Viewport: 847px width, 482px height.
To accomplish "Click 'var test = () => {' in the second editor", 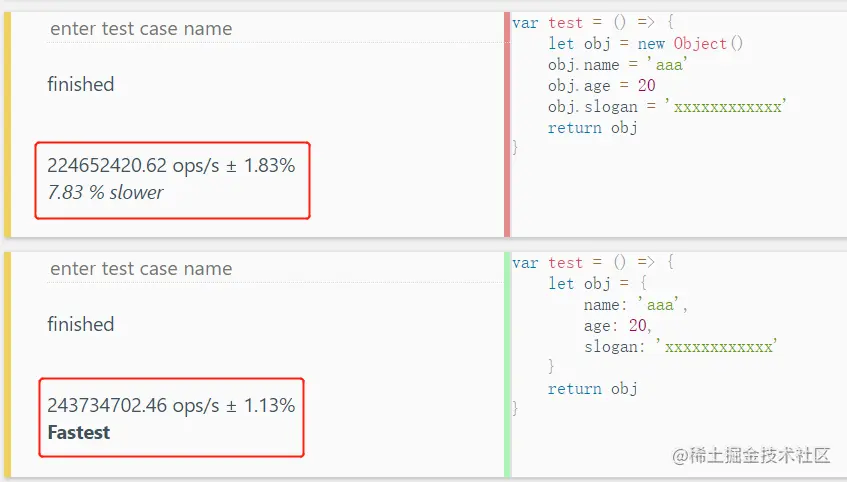I will 593,263.
